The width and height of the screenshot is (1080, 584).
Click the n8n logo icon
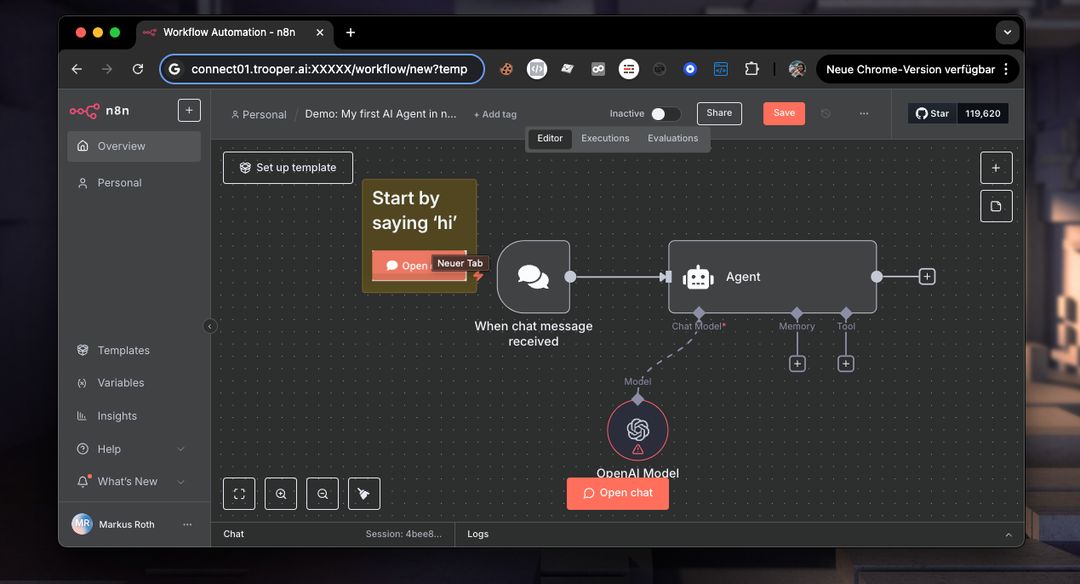coord(84,111)
